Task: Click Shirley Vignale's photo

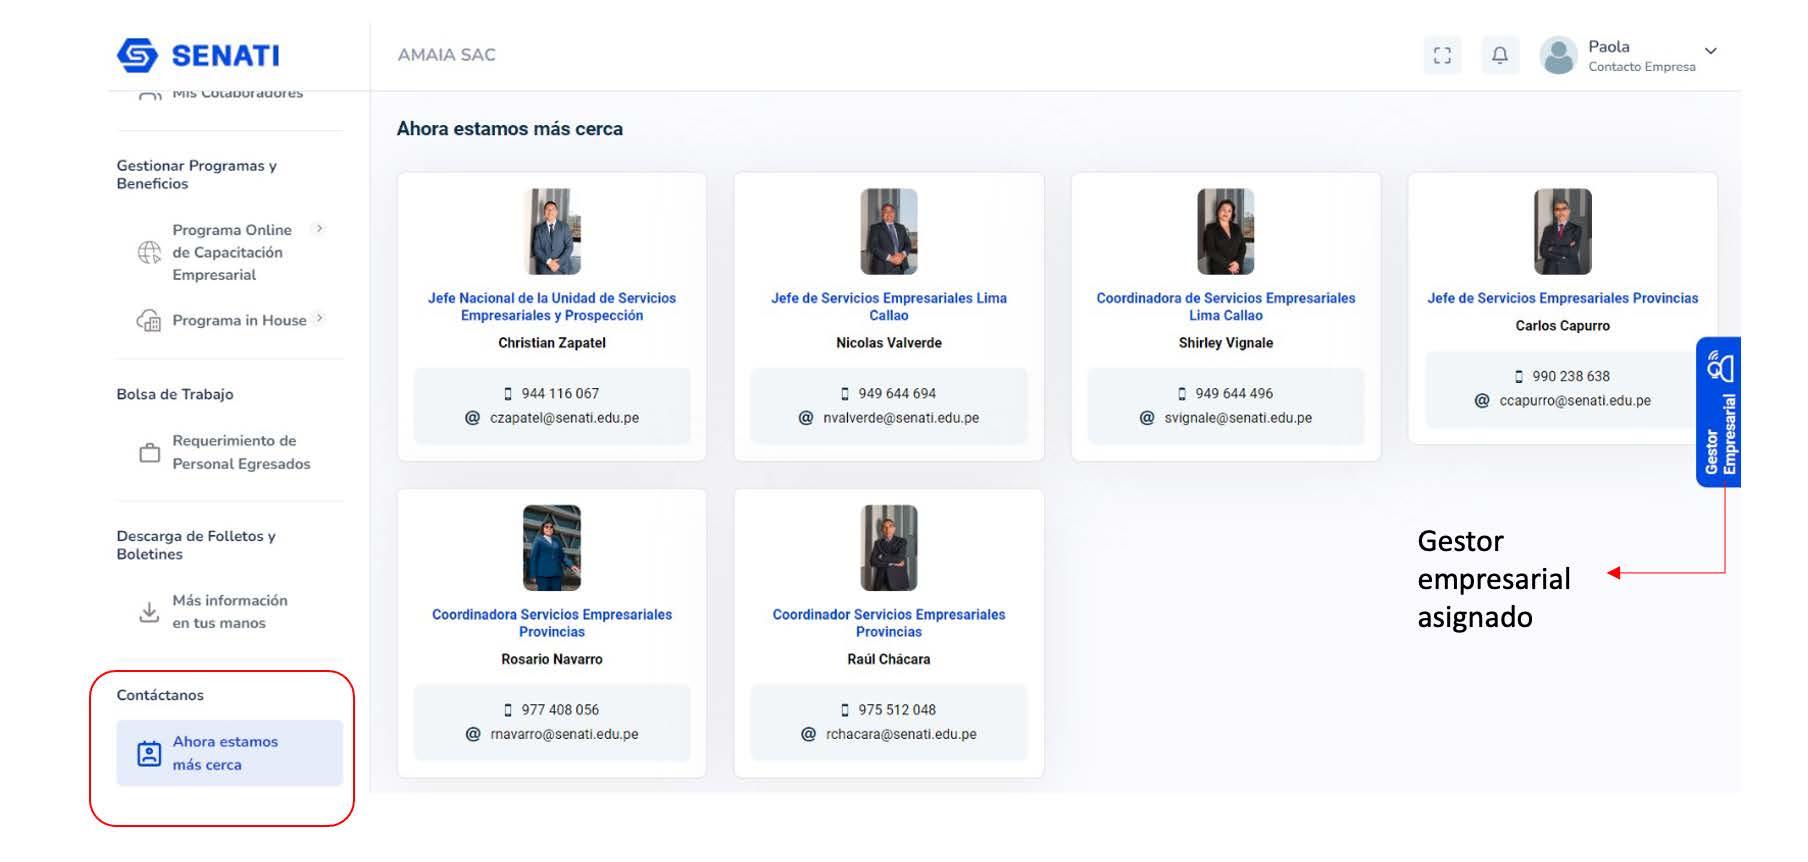Action: tap(1226, 231)
